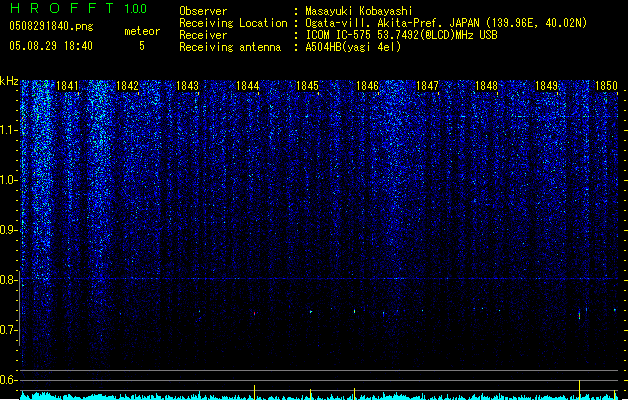Click the yellow bottom spike beneath the 1844 echo
Viewport: 629px width, 400px height.
[254, 392]
